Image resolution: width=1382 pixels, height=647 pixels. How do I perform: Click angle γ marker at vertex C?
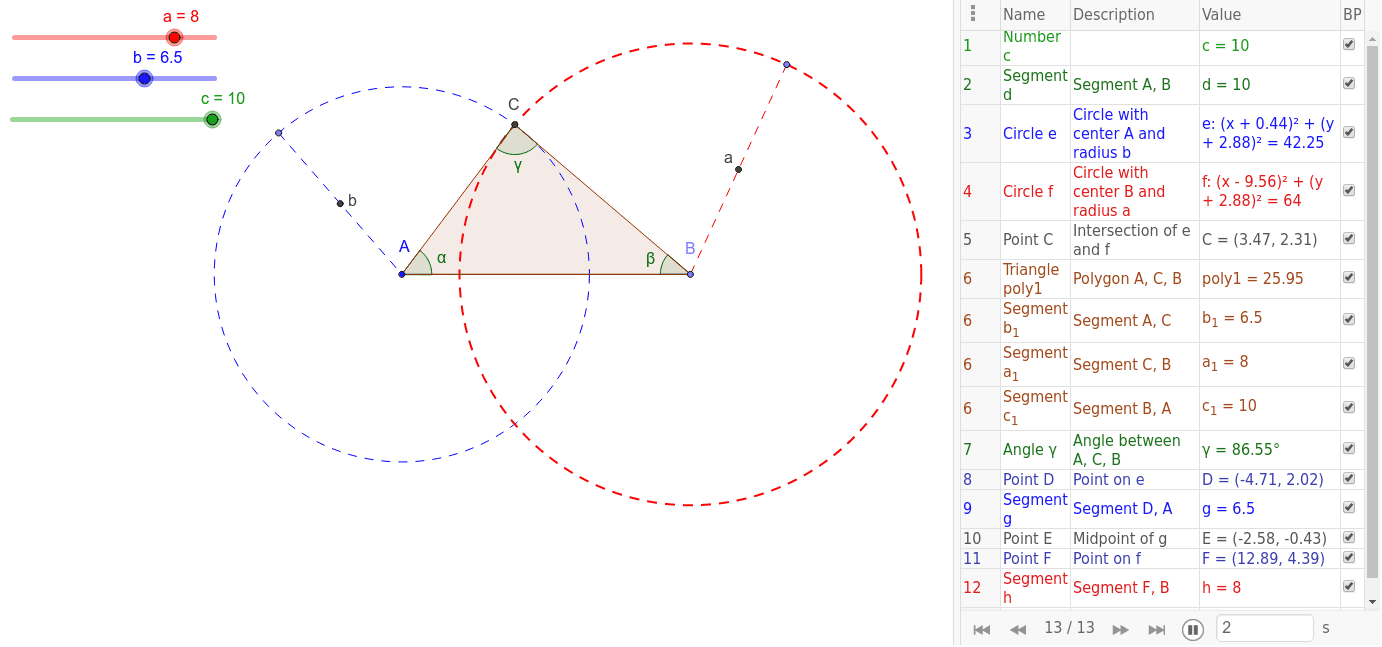coord(517,143)
